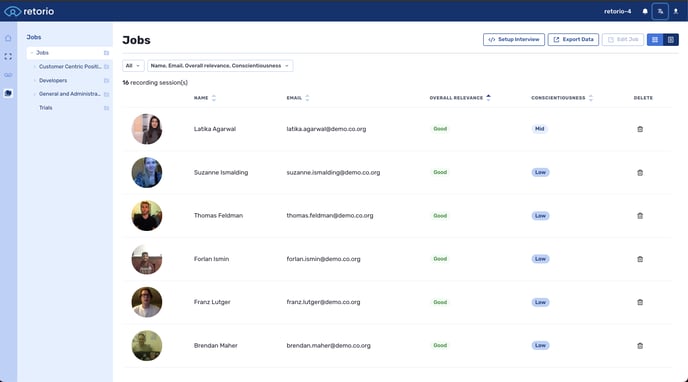Open Brendan Maher's avatar thumbnail
Screen dimensions: 688x382
pyautogui.click(x=147, y=346)
